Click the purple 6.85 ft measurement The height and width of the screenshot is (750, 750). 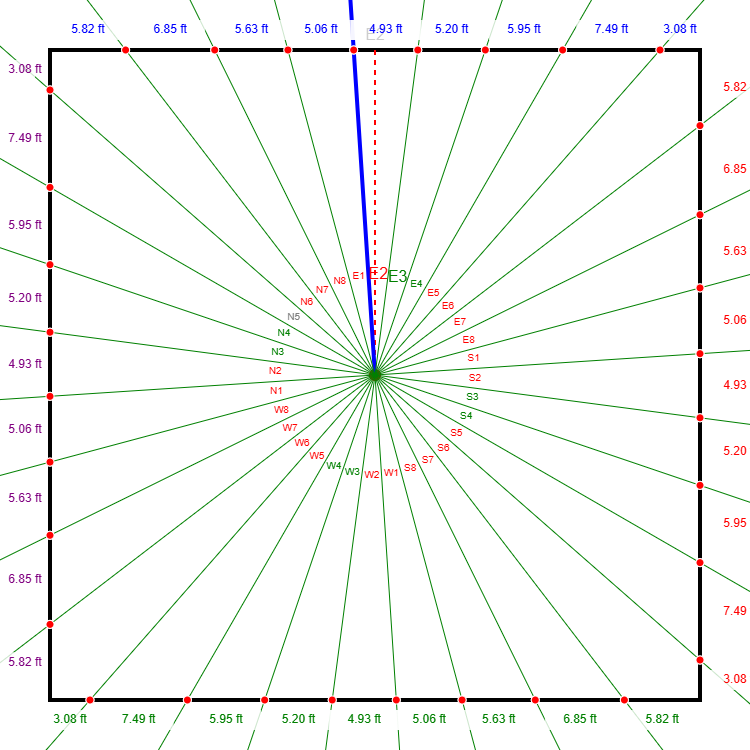25,579
